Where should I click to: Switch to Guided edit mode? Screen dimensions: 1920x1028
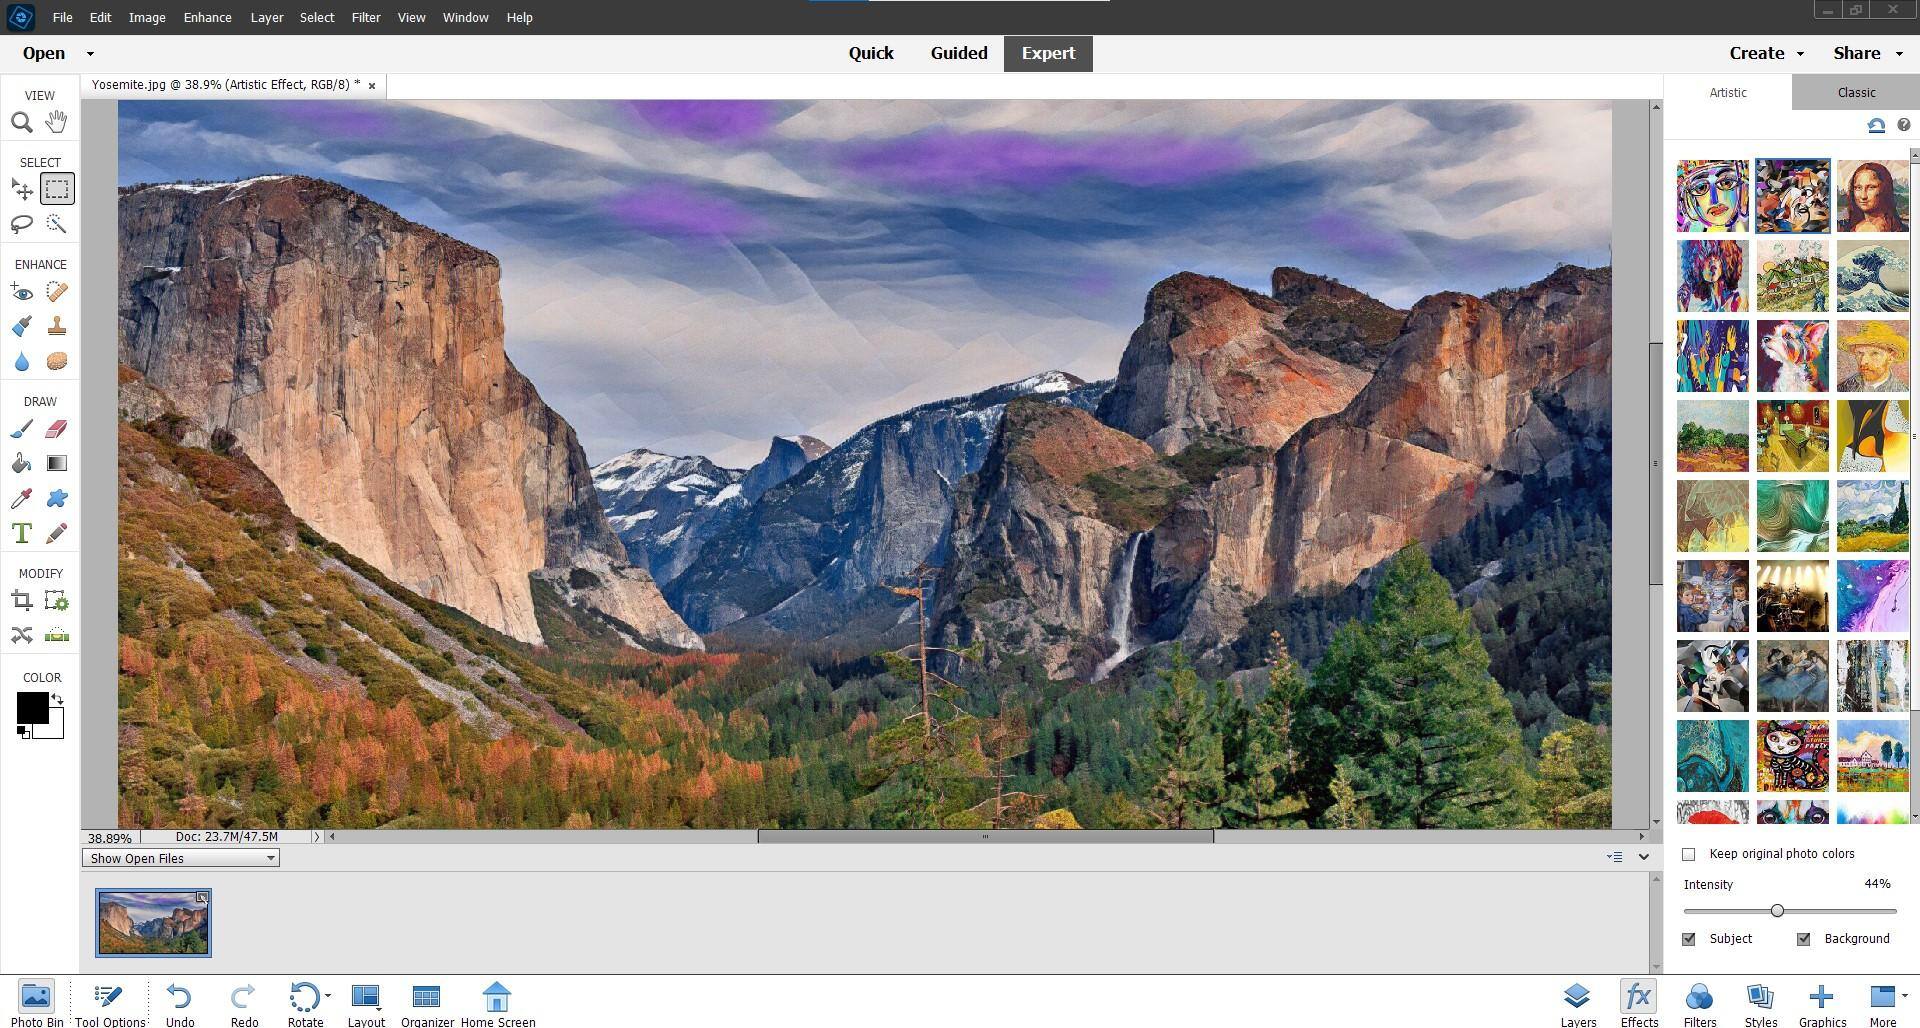pos(958,54)
